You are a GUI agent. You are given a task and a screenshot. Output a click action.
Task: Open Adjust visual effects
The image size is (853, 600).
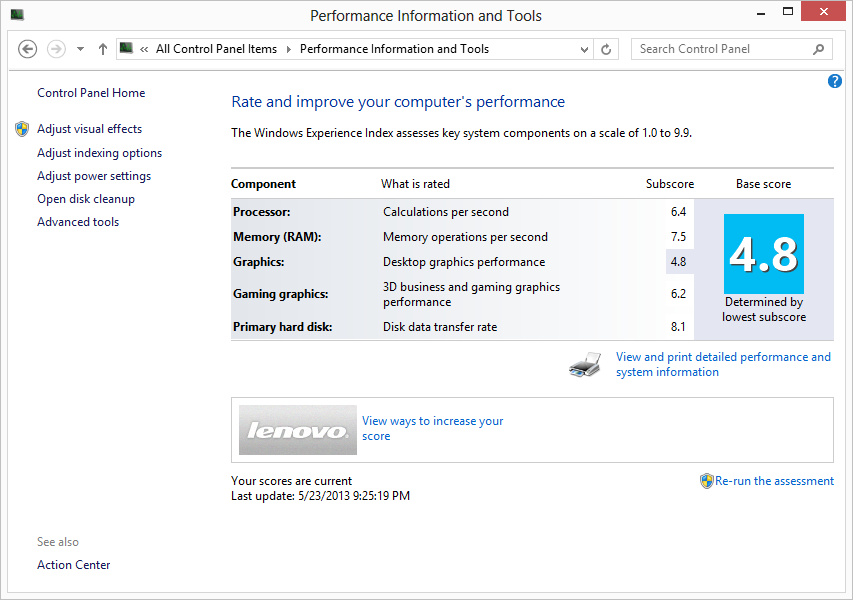(89, 129)
